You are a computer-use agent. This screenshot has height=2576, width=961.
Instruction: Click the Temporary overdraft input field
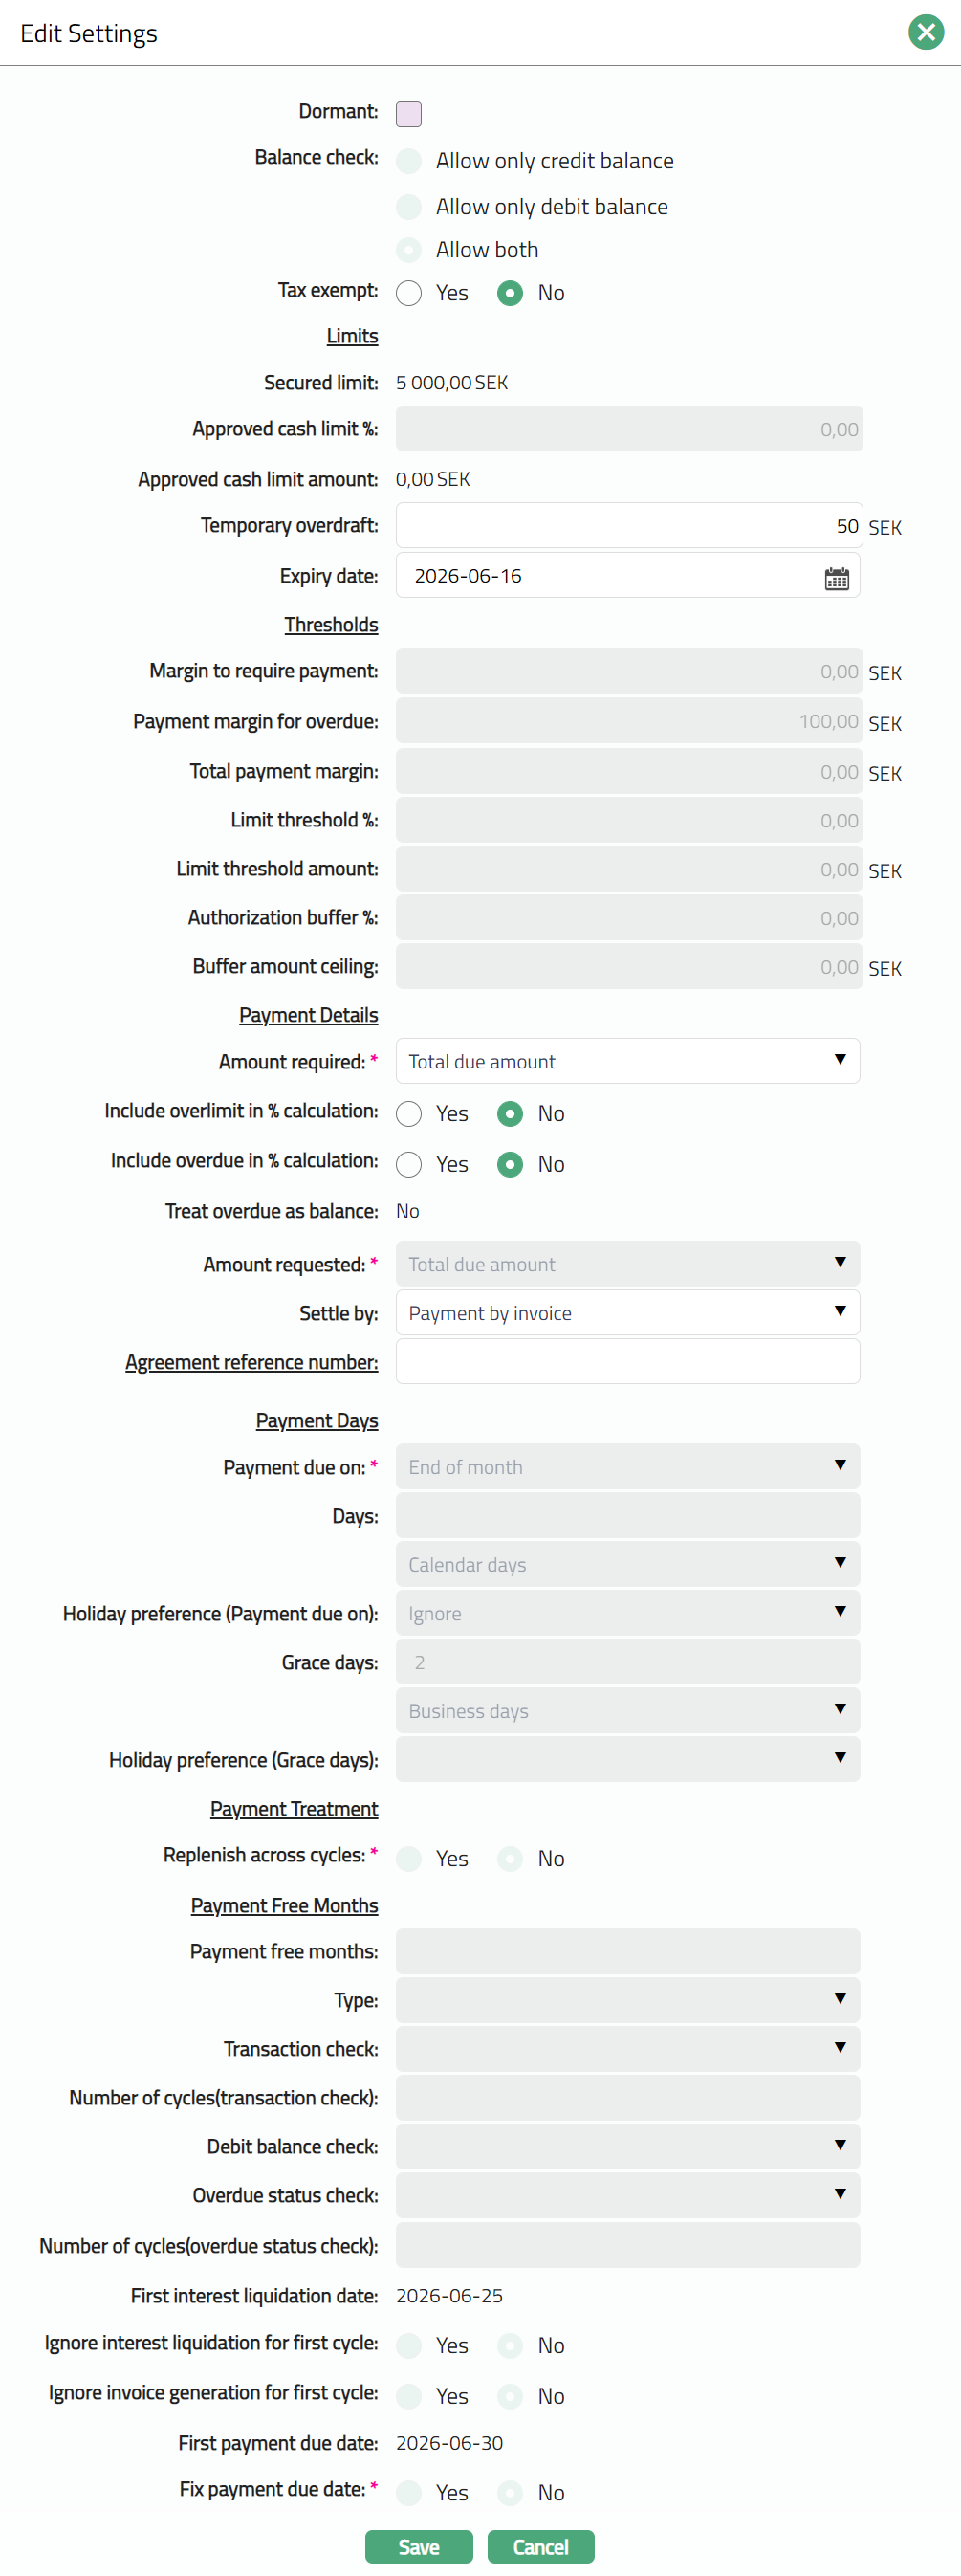(627, 526)
